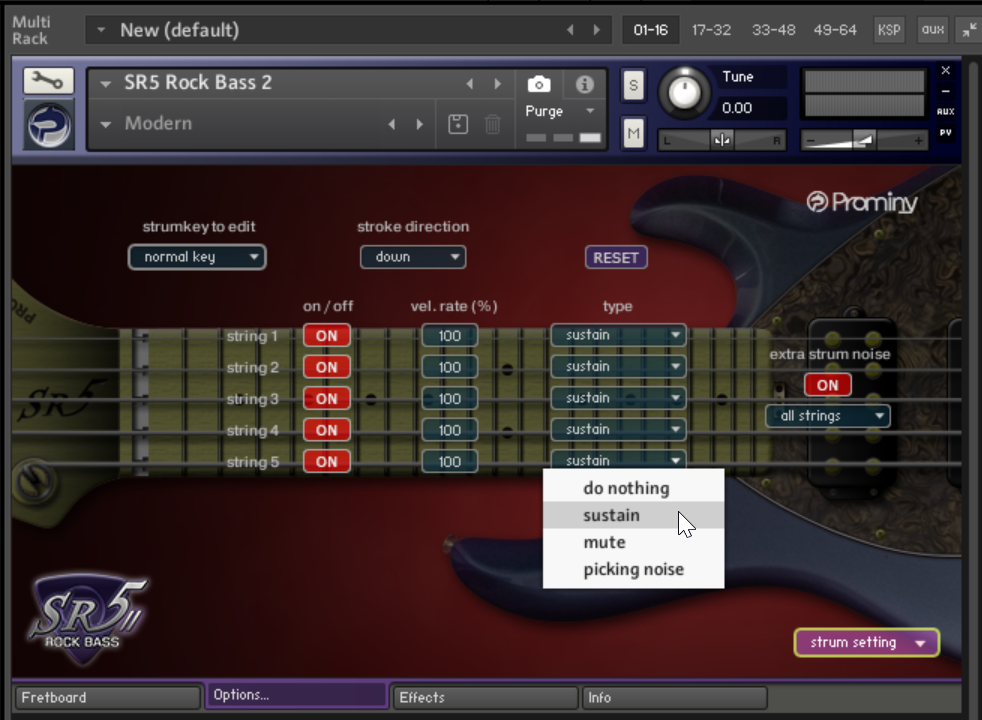The width and height of the screenshot is (982, 720).
Task: Open the wrench instrument edit mode
Action: click(x=48, y=81)
